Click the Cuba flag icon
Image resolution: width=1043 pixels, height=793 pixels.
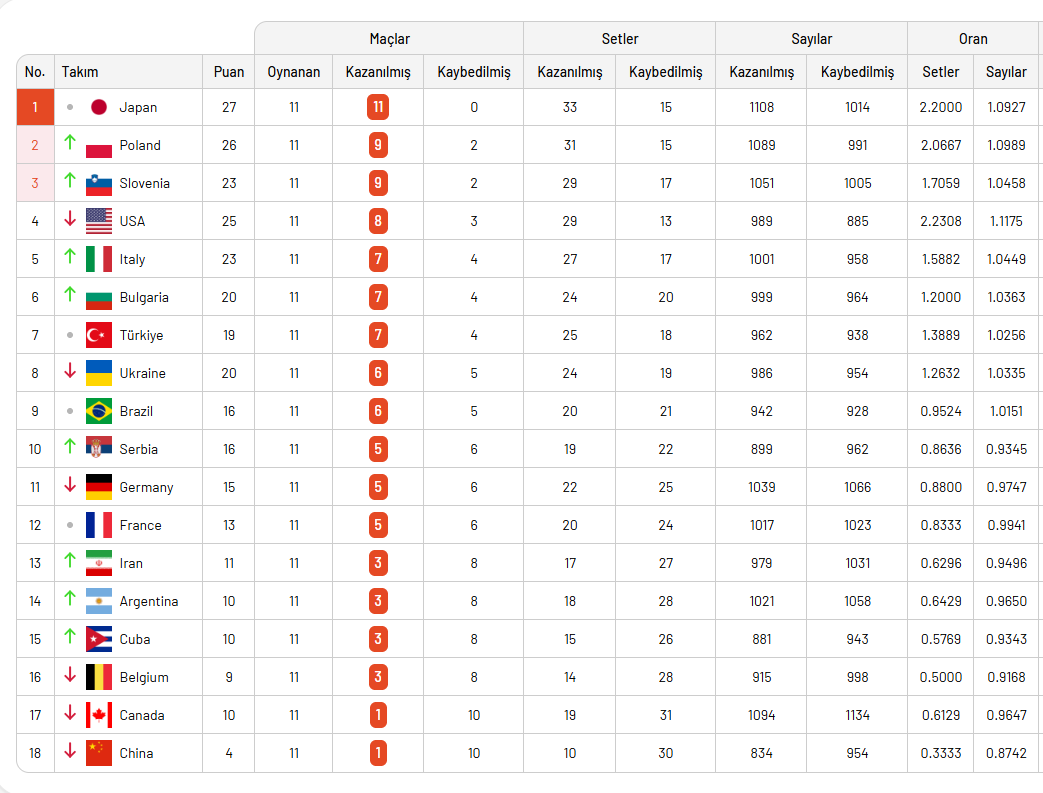(99, 639)
